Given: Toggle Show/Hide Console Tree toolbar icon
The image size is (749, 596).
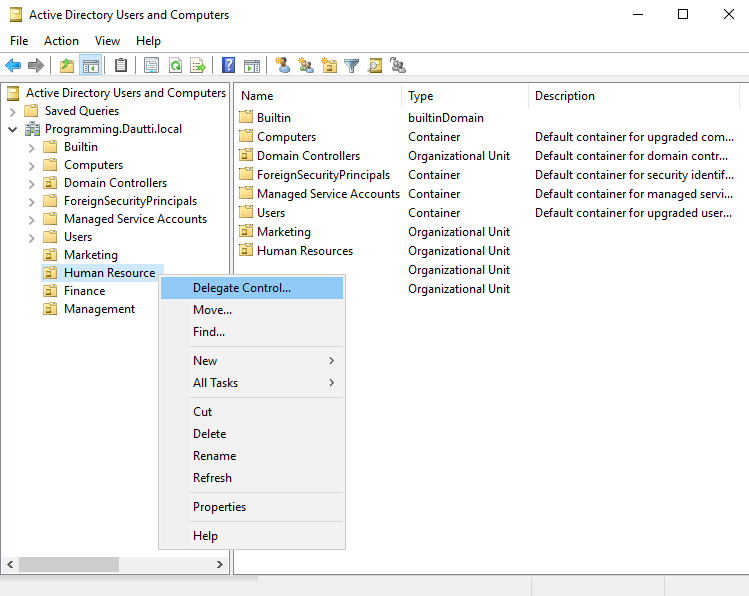Looking at the screenshot, I should (91, 65).
